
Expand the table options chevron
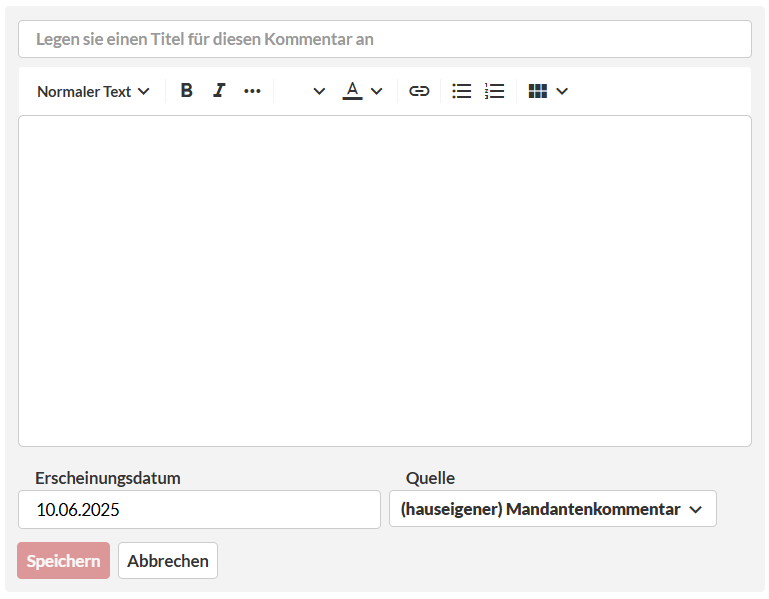(562, 91)
